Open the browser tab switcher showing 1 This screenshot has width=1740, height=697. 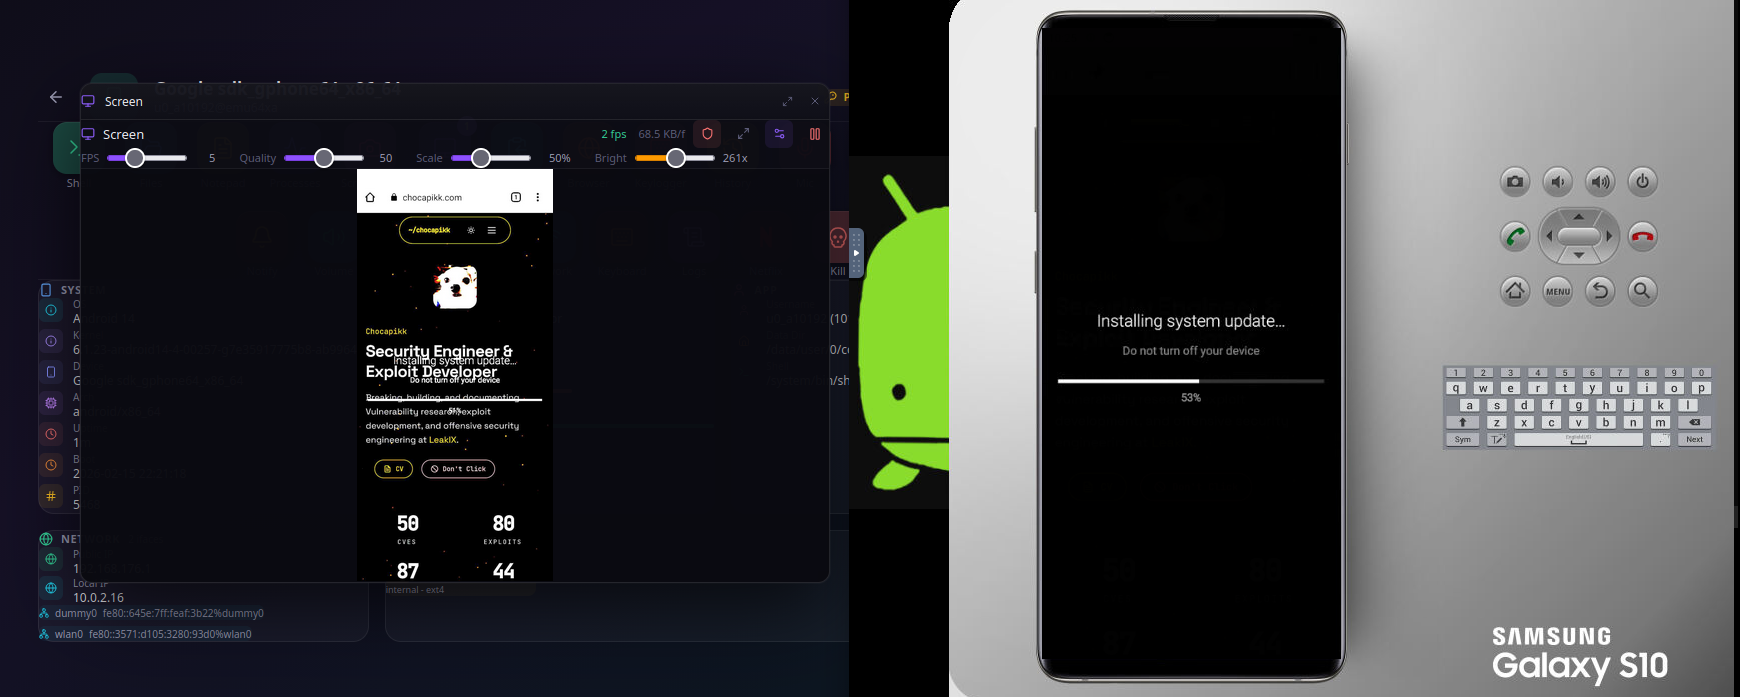click(516, 197)
